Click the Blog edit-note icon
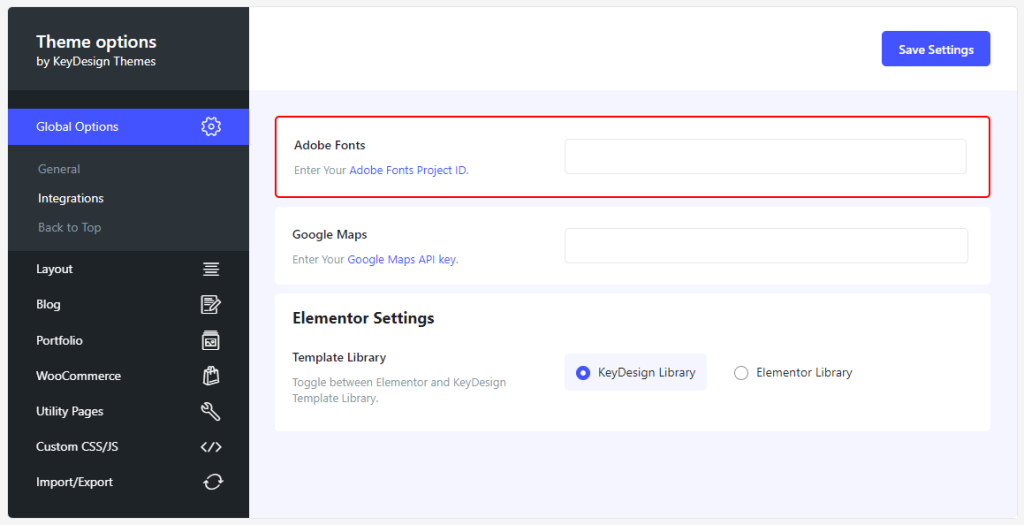1024x525 pixels. pos(211,304)
